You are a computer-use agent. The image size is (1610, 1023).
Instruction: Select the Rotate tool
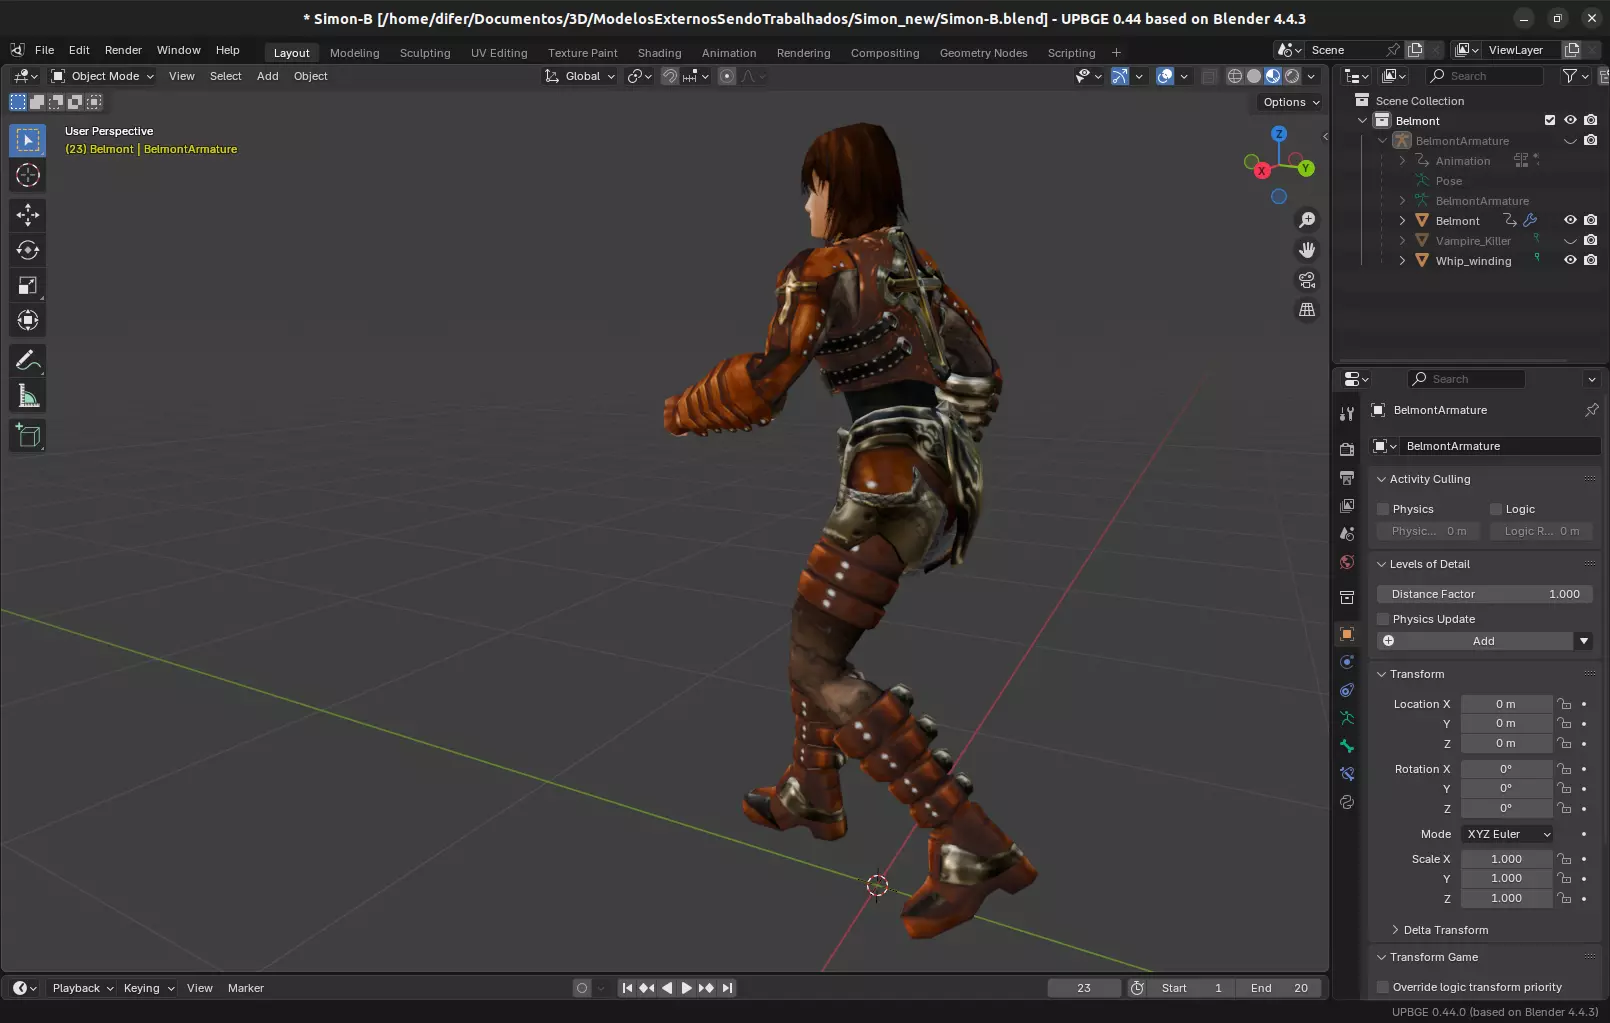click(x=28, y=250)
